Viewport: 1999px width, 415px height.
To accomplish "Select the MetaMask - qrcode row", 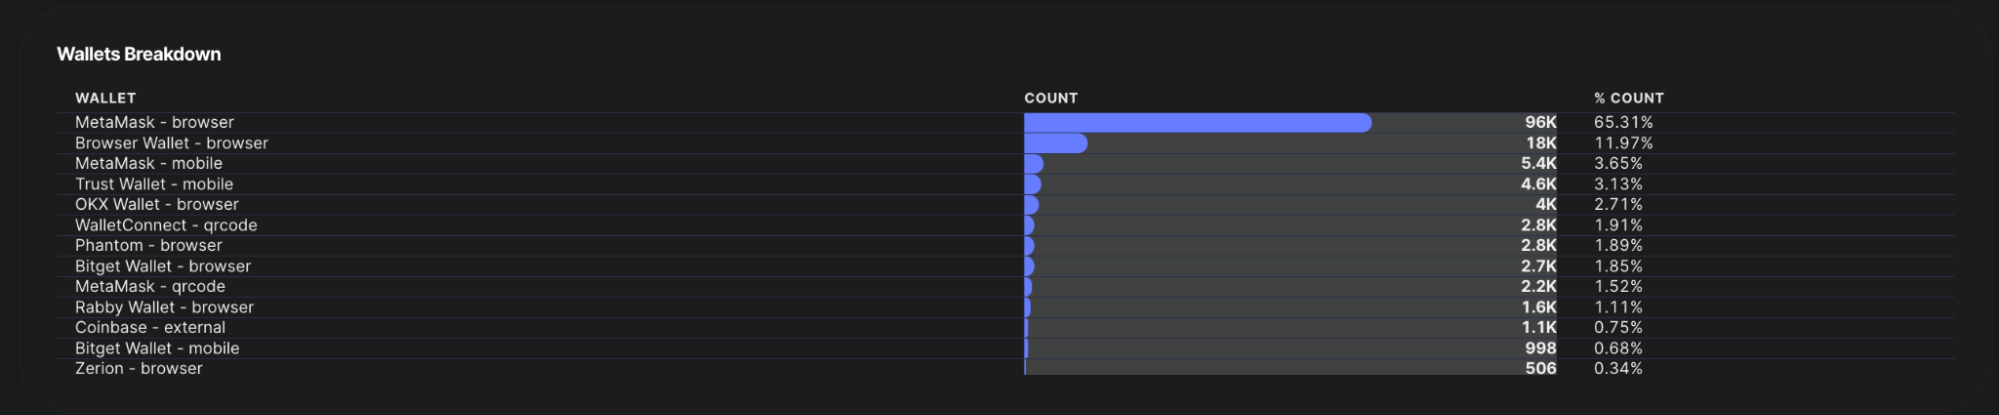I will pos(1005,286).
